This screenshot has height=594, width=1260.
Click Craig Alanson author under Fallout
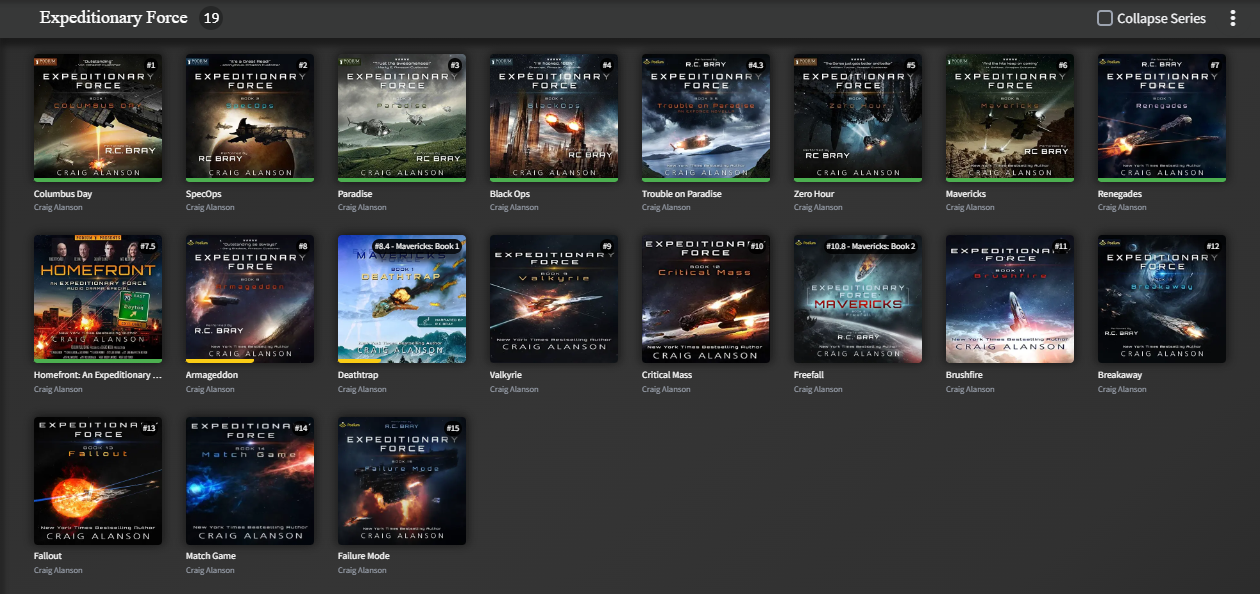point(58,570)
